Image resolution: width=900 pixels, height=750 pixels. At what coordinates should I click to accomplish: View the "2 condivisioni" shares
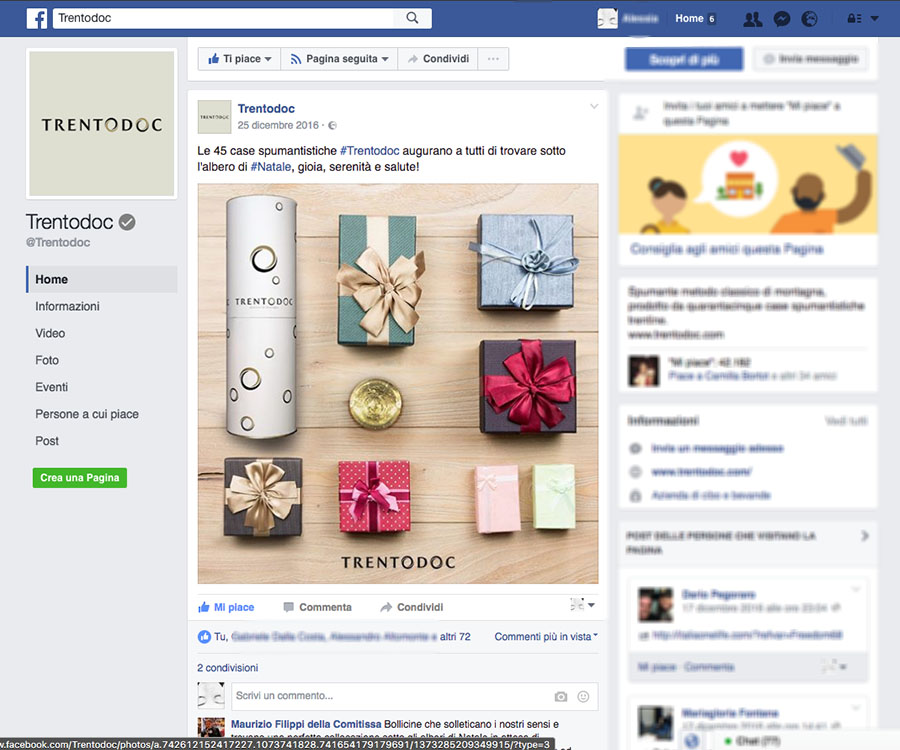point(228,668)
